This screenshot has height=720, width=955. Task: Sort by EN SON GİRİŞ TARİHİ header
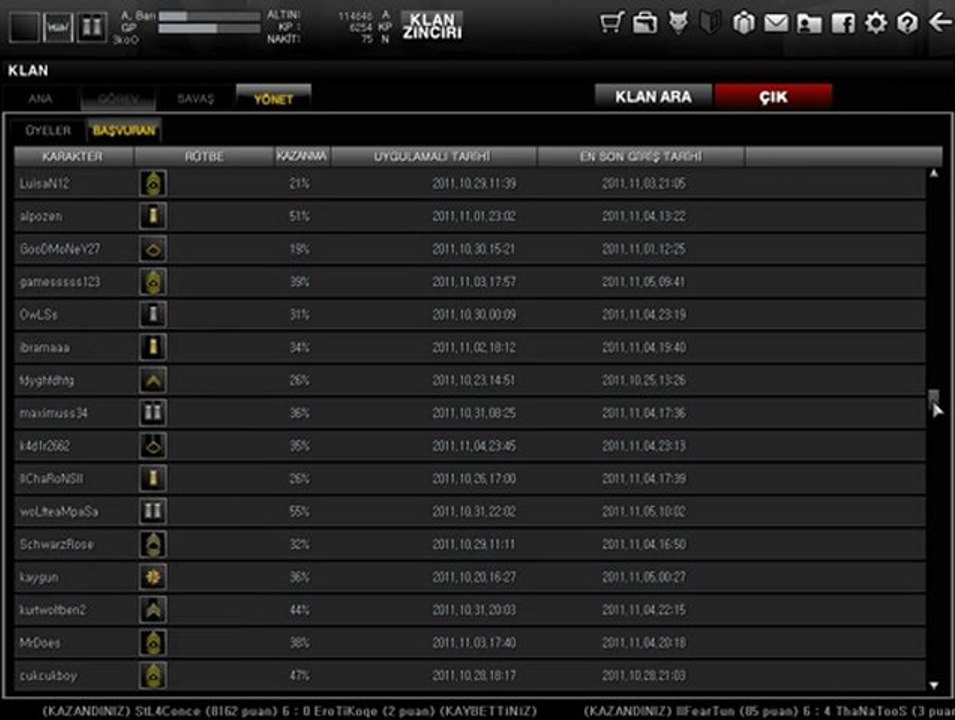point(641,157)
